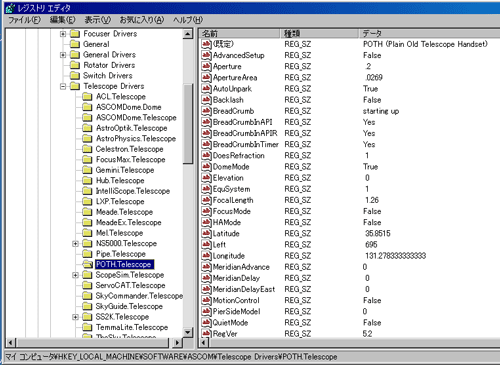
Task: Open the 編集(E) menu
Action: pyautogui.click(x=62, y=20)
